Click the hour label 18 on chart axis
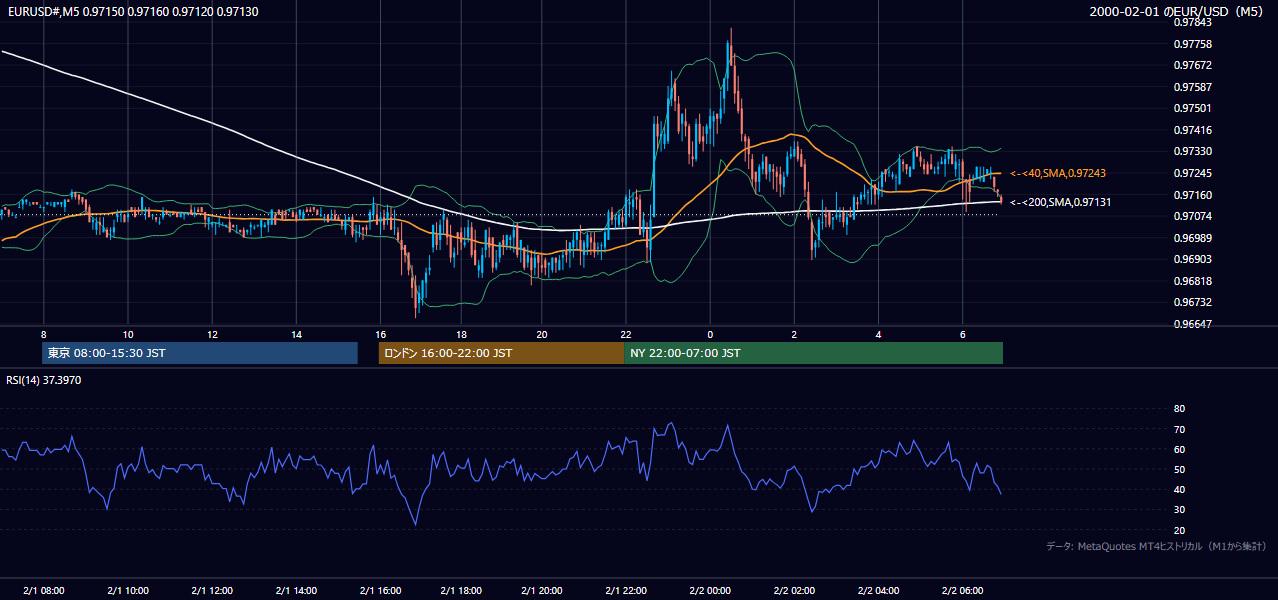The image size is (1278, 600). (461, 334)
